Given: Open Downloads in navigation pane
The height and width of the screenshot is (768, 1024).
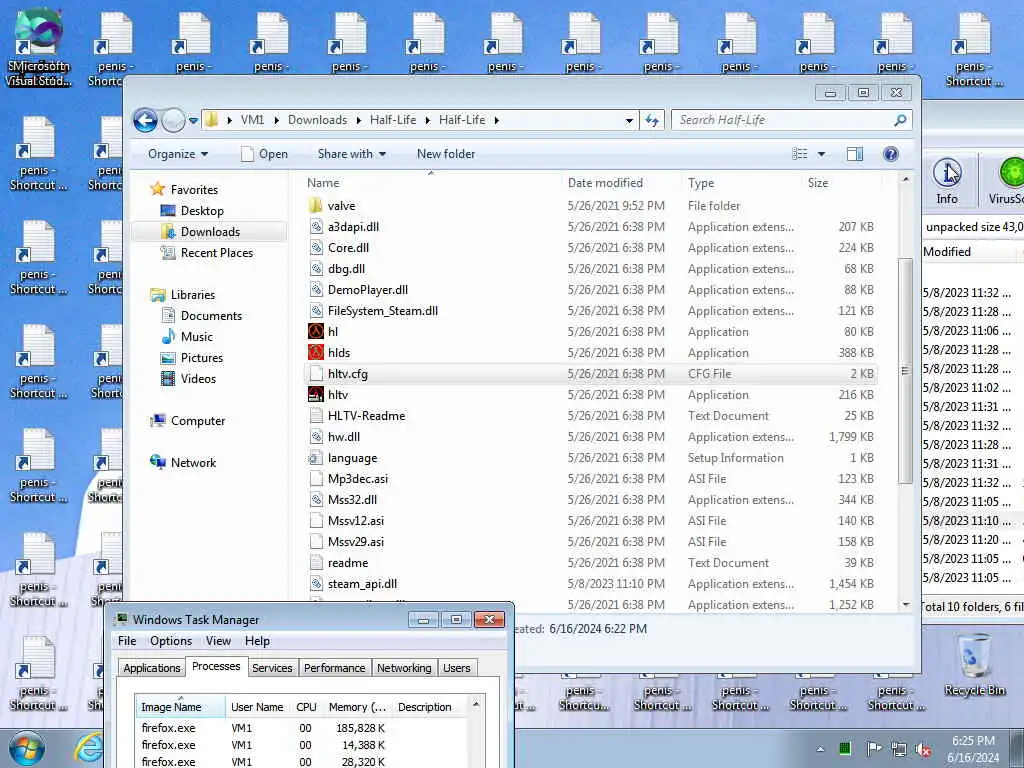Looking at the screenshot, I should 210,232.
